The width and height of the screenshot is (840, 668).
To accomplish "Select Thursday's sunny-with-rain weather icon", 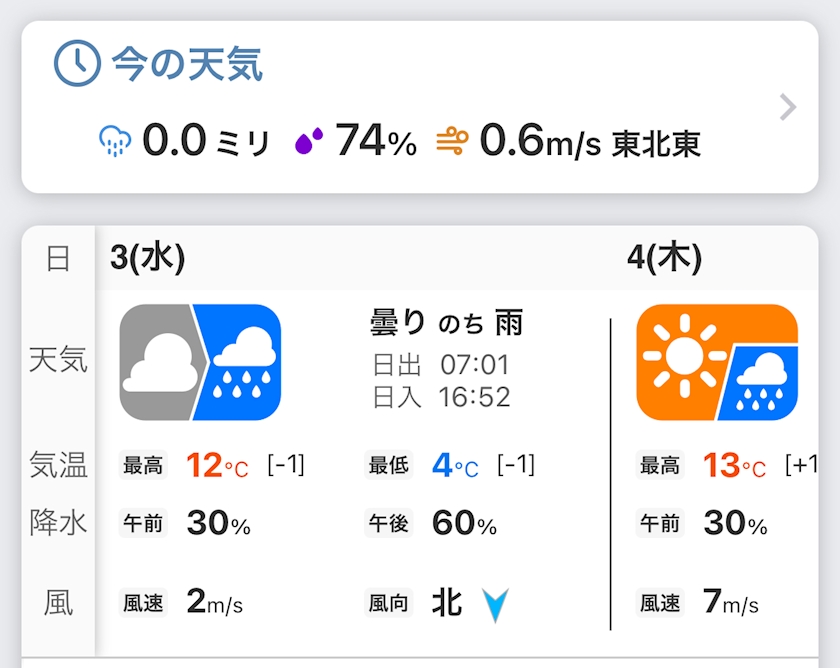I will (x=717, y=361).
